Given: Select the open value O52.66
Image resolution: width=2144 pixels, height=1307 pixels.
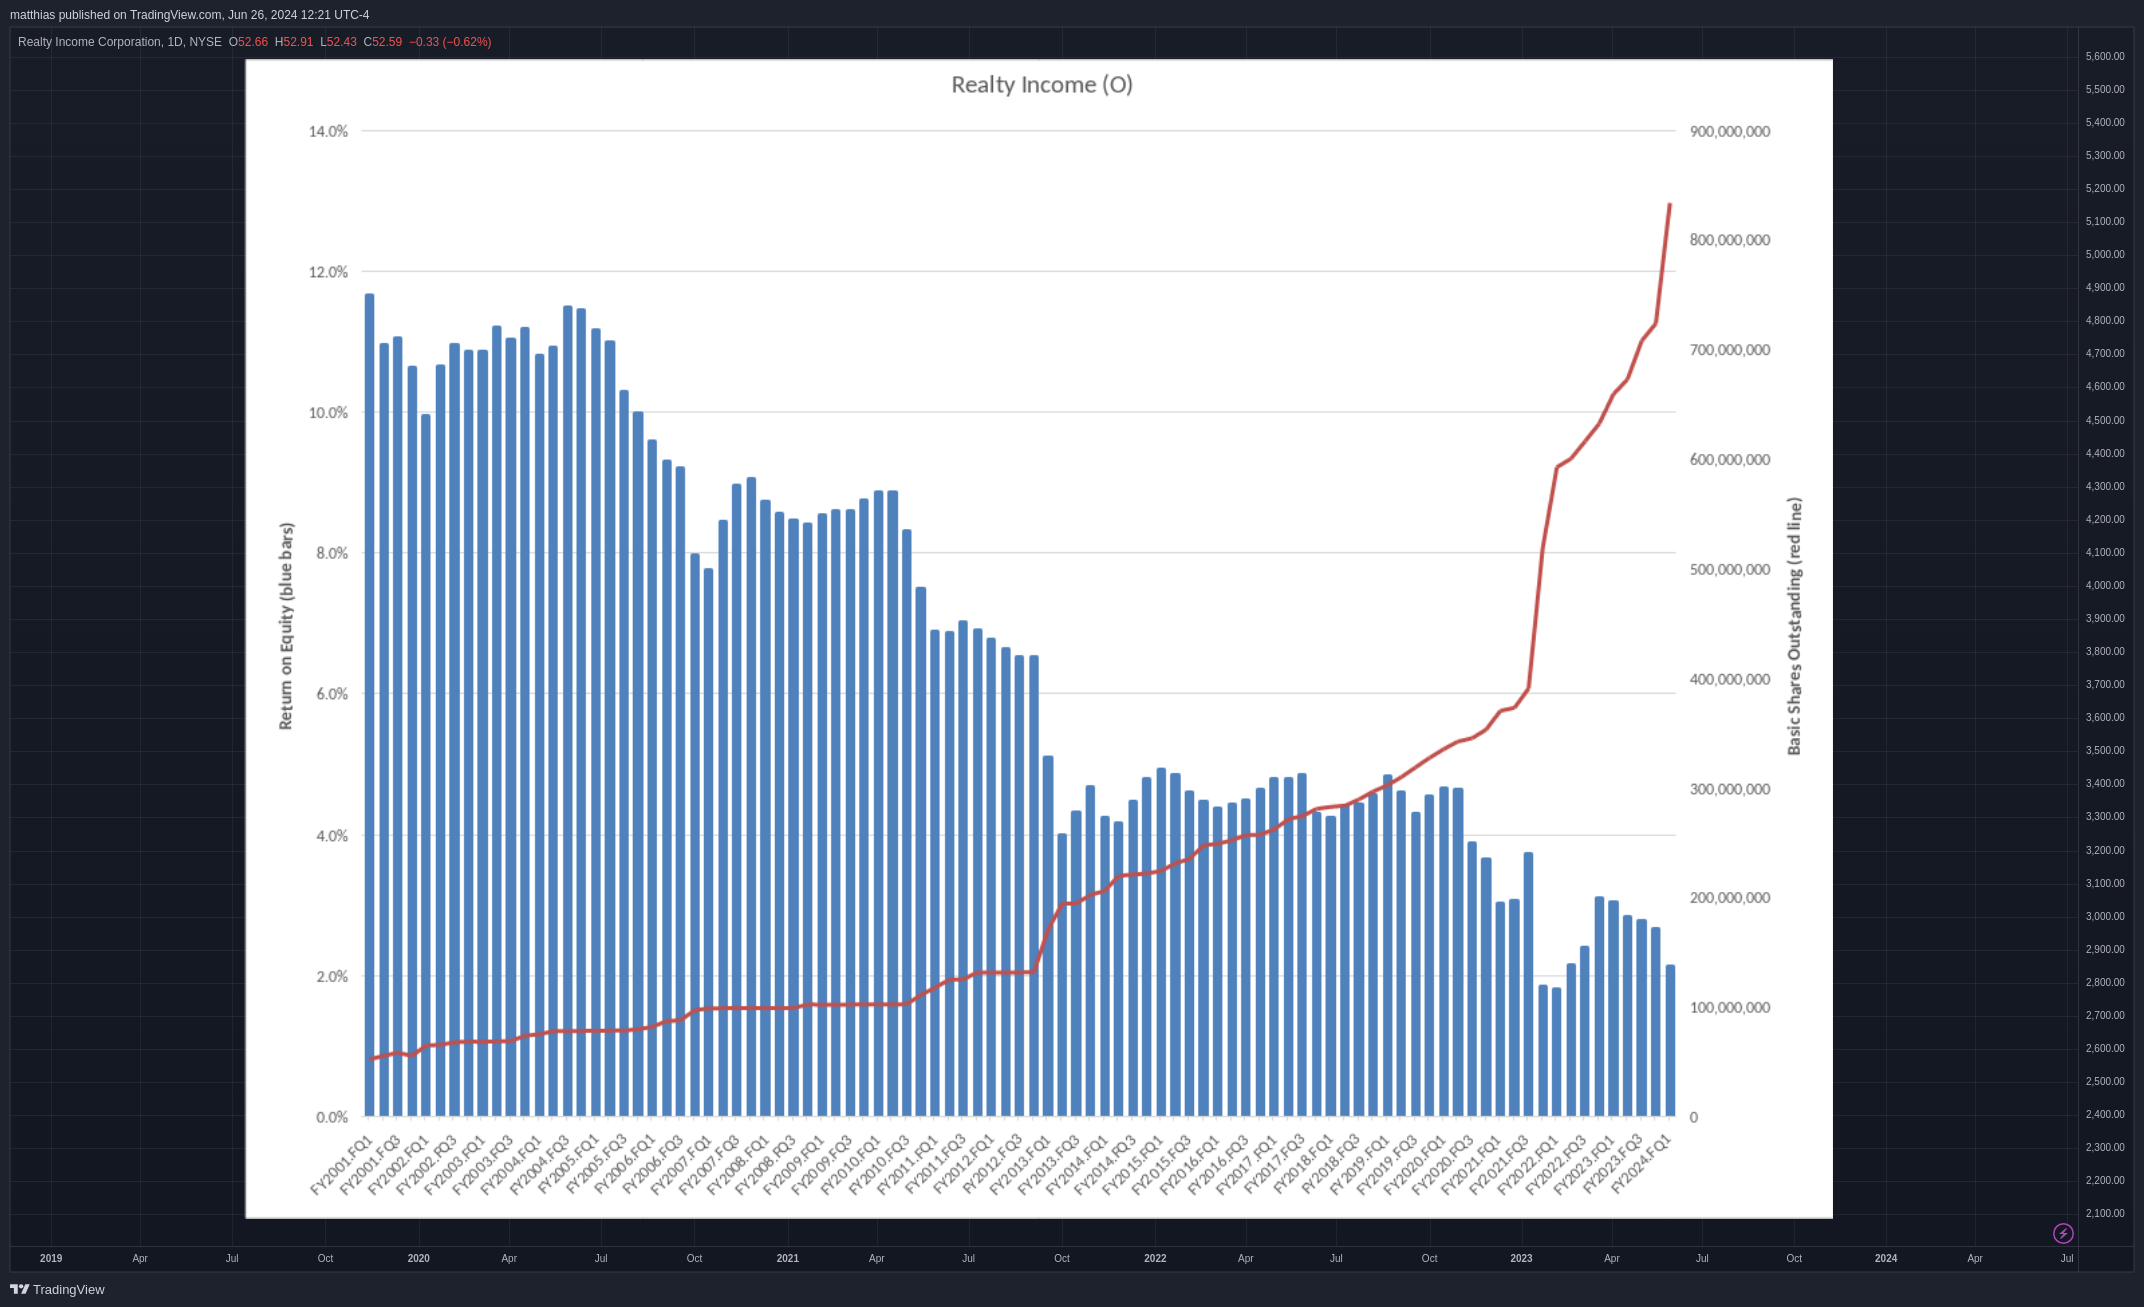Looking at the screenshot, I should 248,42.
